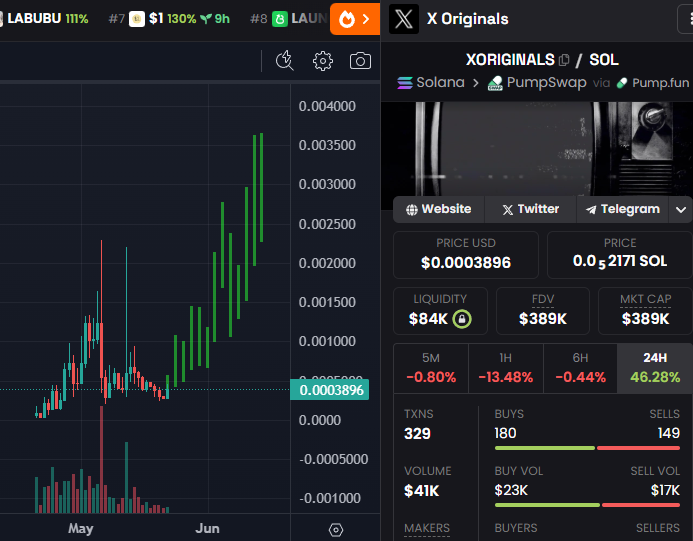
Task: Click the chart axis settings hexagon icon
Action: (336, 530)
